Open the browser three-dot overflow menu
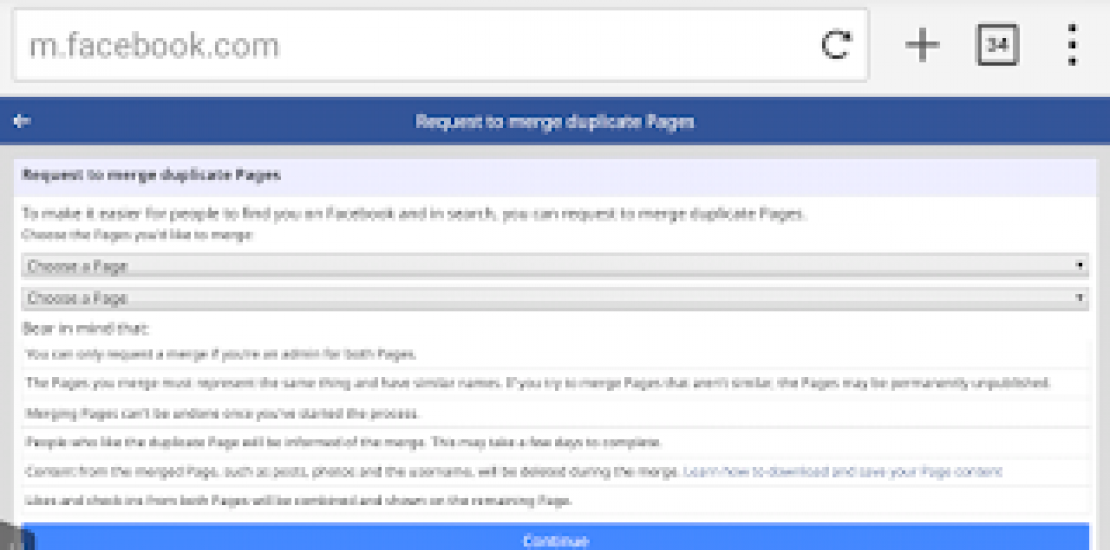The image size is (1110, 550). pos(1072,45)
